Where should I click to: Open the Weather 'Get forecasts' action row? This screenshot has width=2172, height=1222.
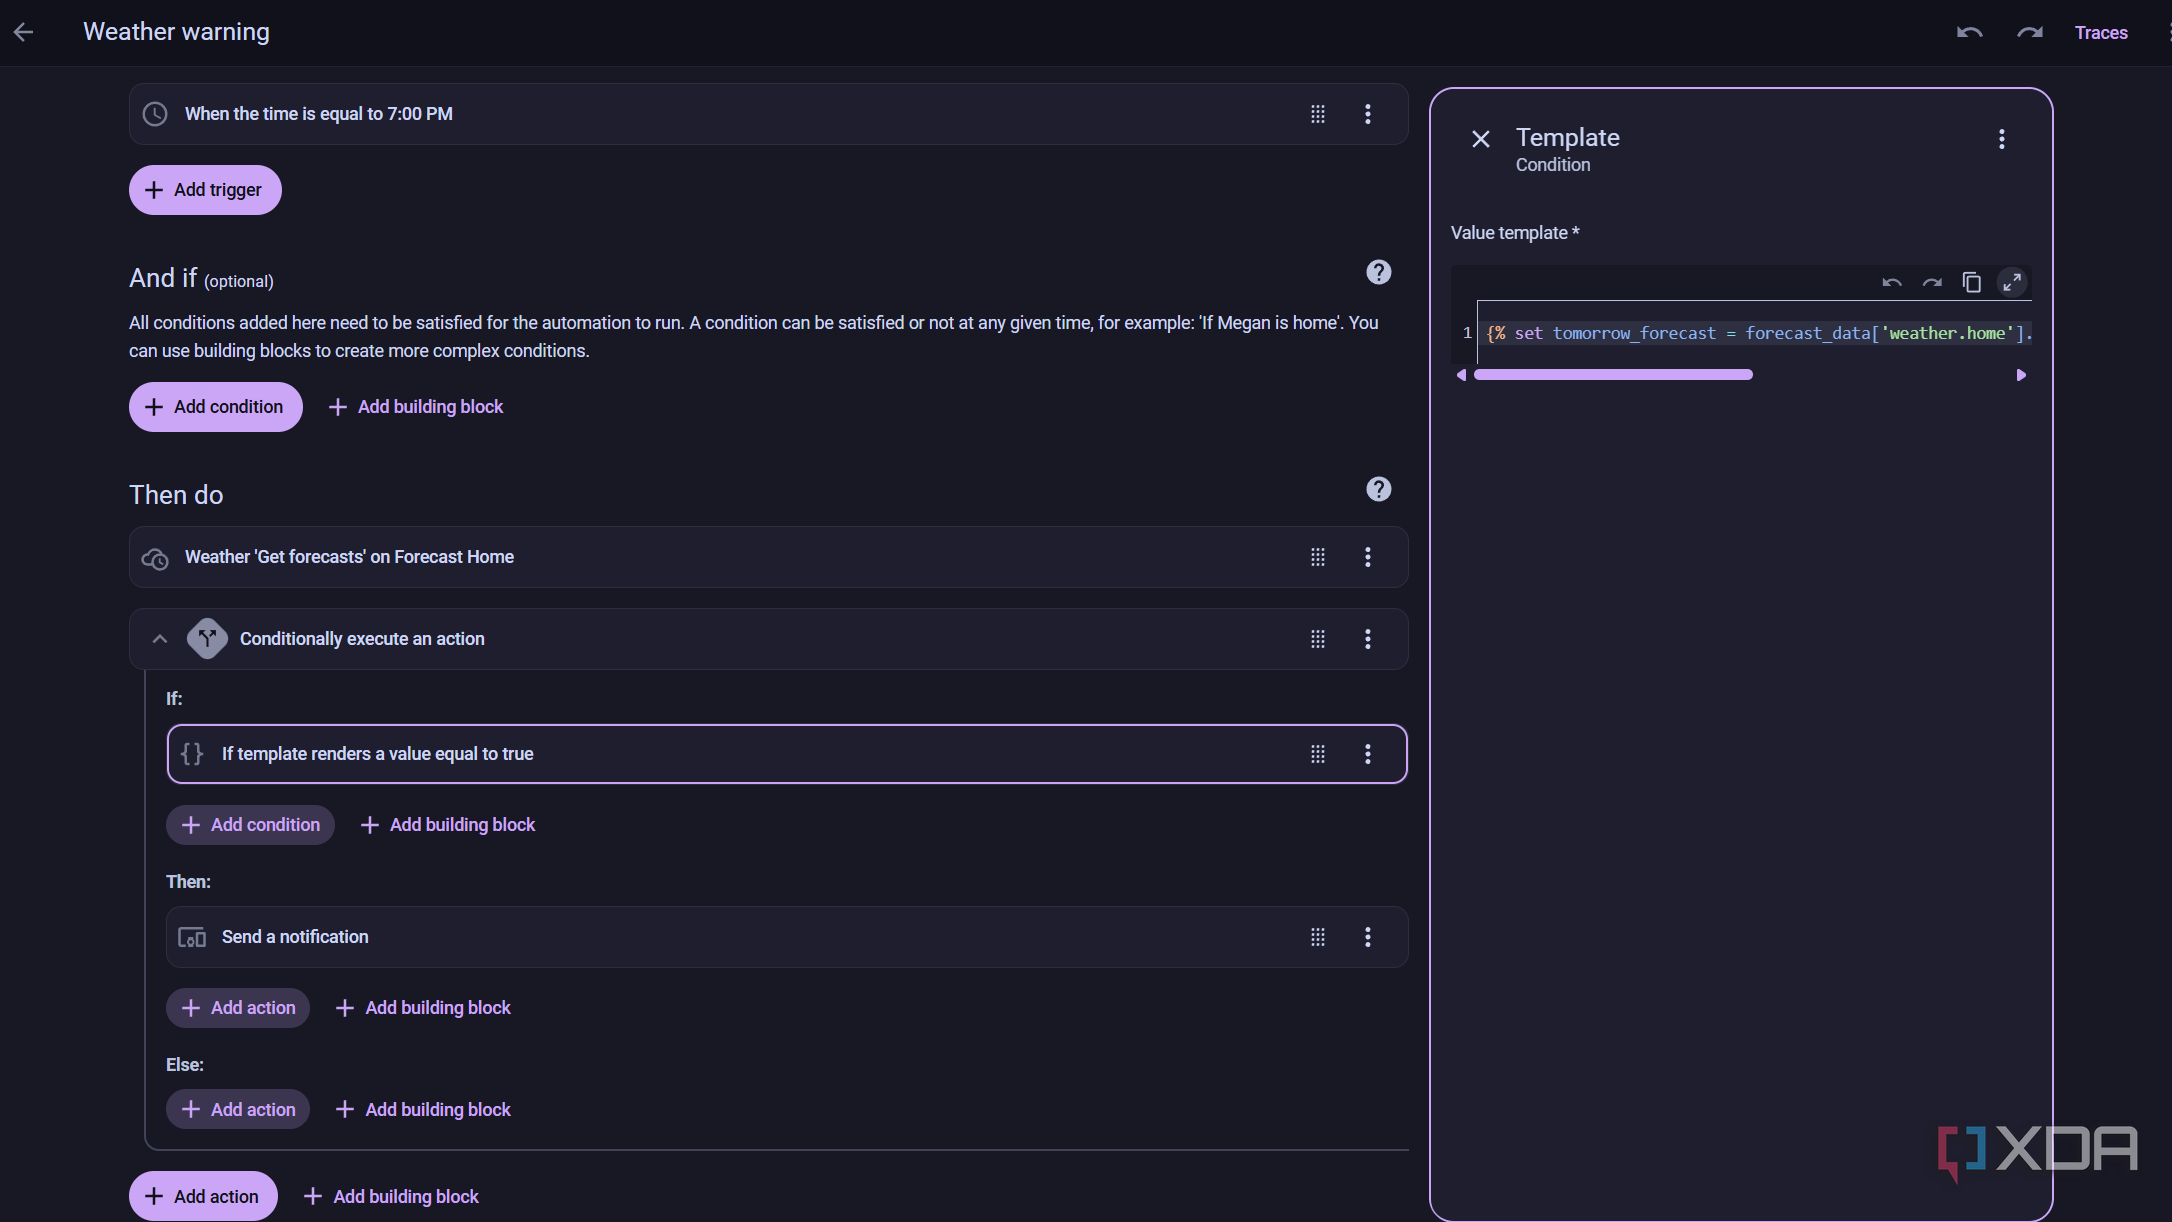pos(768,557)
